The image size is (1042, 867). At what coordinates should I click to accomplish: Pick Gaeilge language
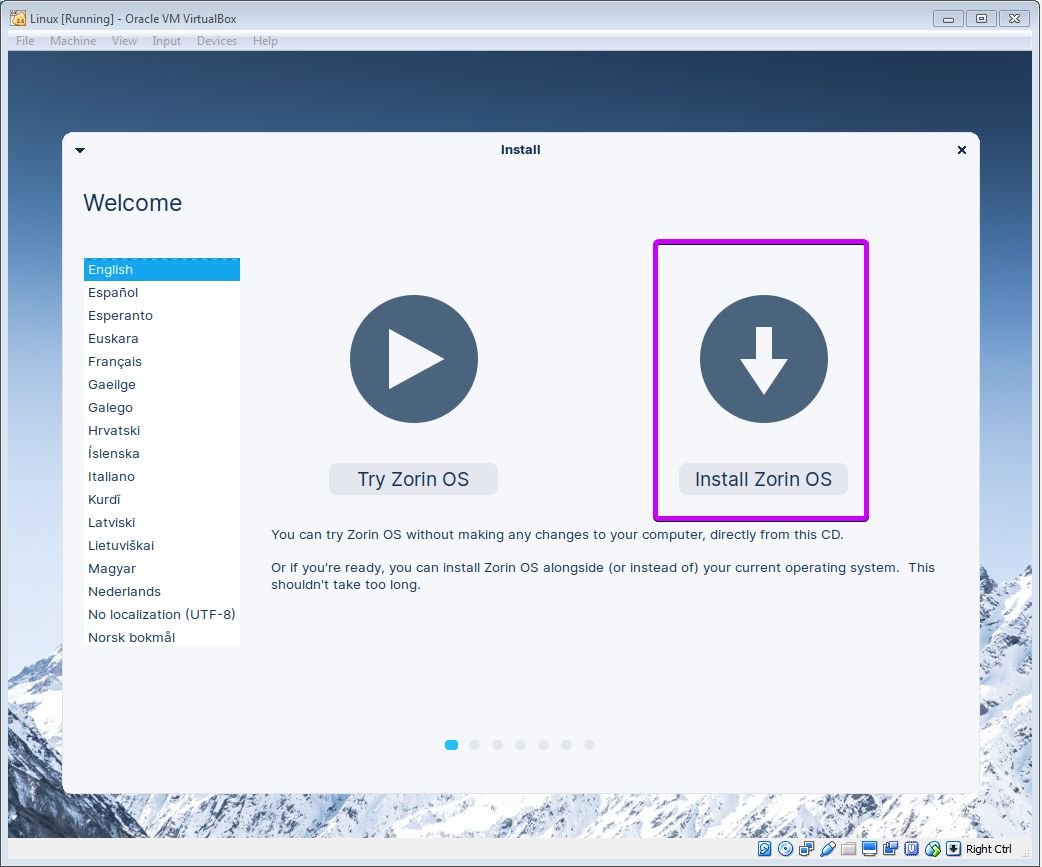(x=161, y=385)
